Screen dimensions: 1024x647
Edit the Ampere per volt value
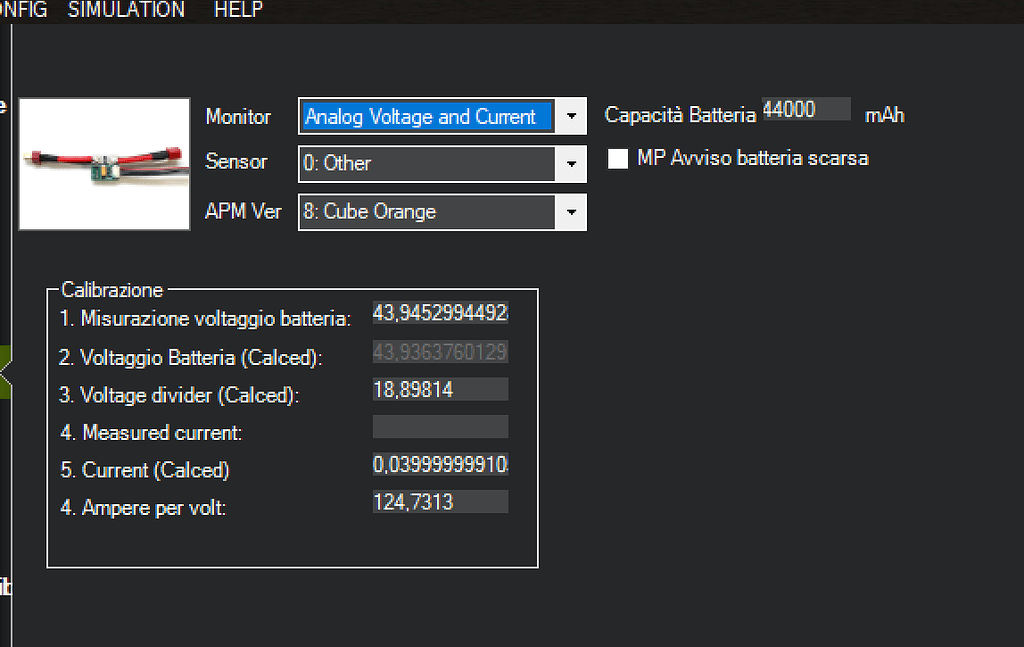pos(440,501)
